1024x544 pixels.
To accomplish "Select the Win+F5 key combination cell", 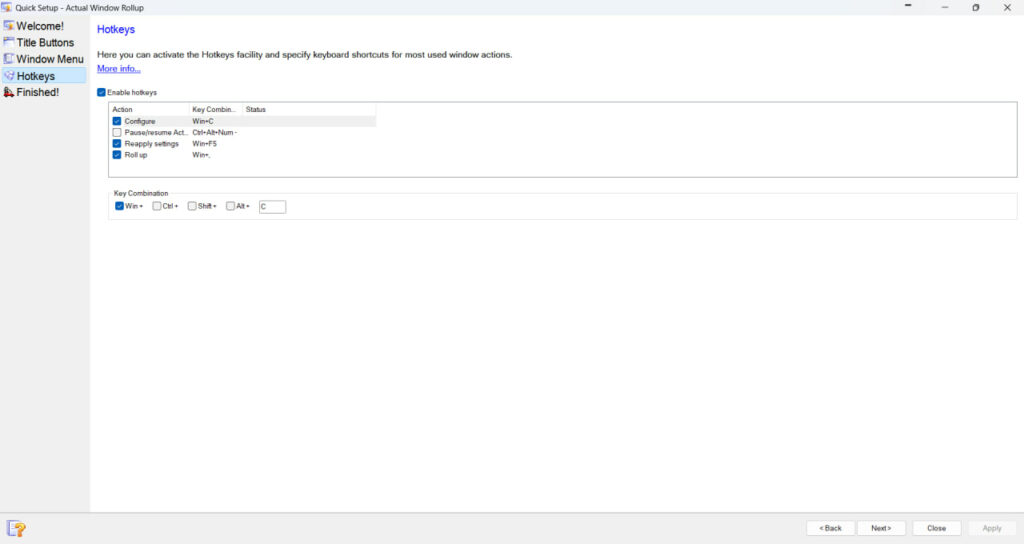I will coord(204,144).
